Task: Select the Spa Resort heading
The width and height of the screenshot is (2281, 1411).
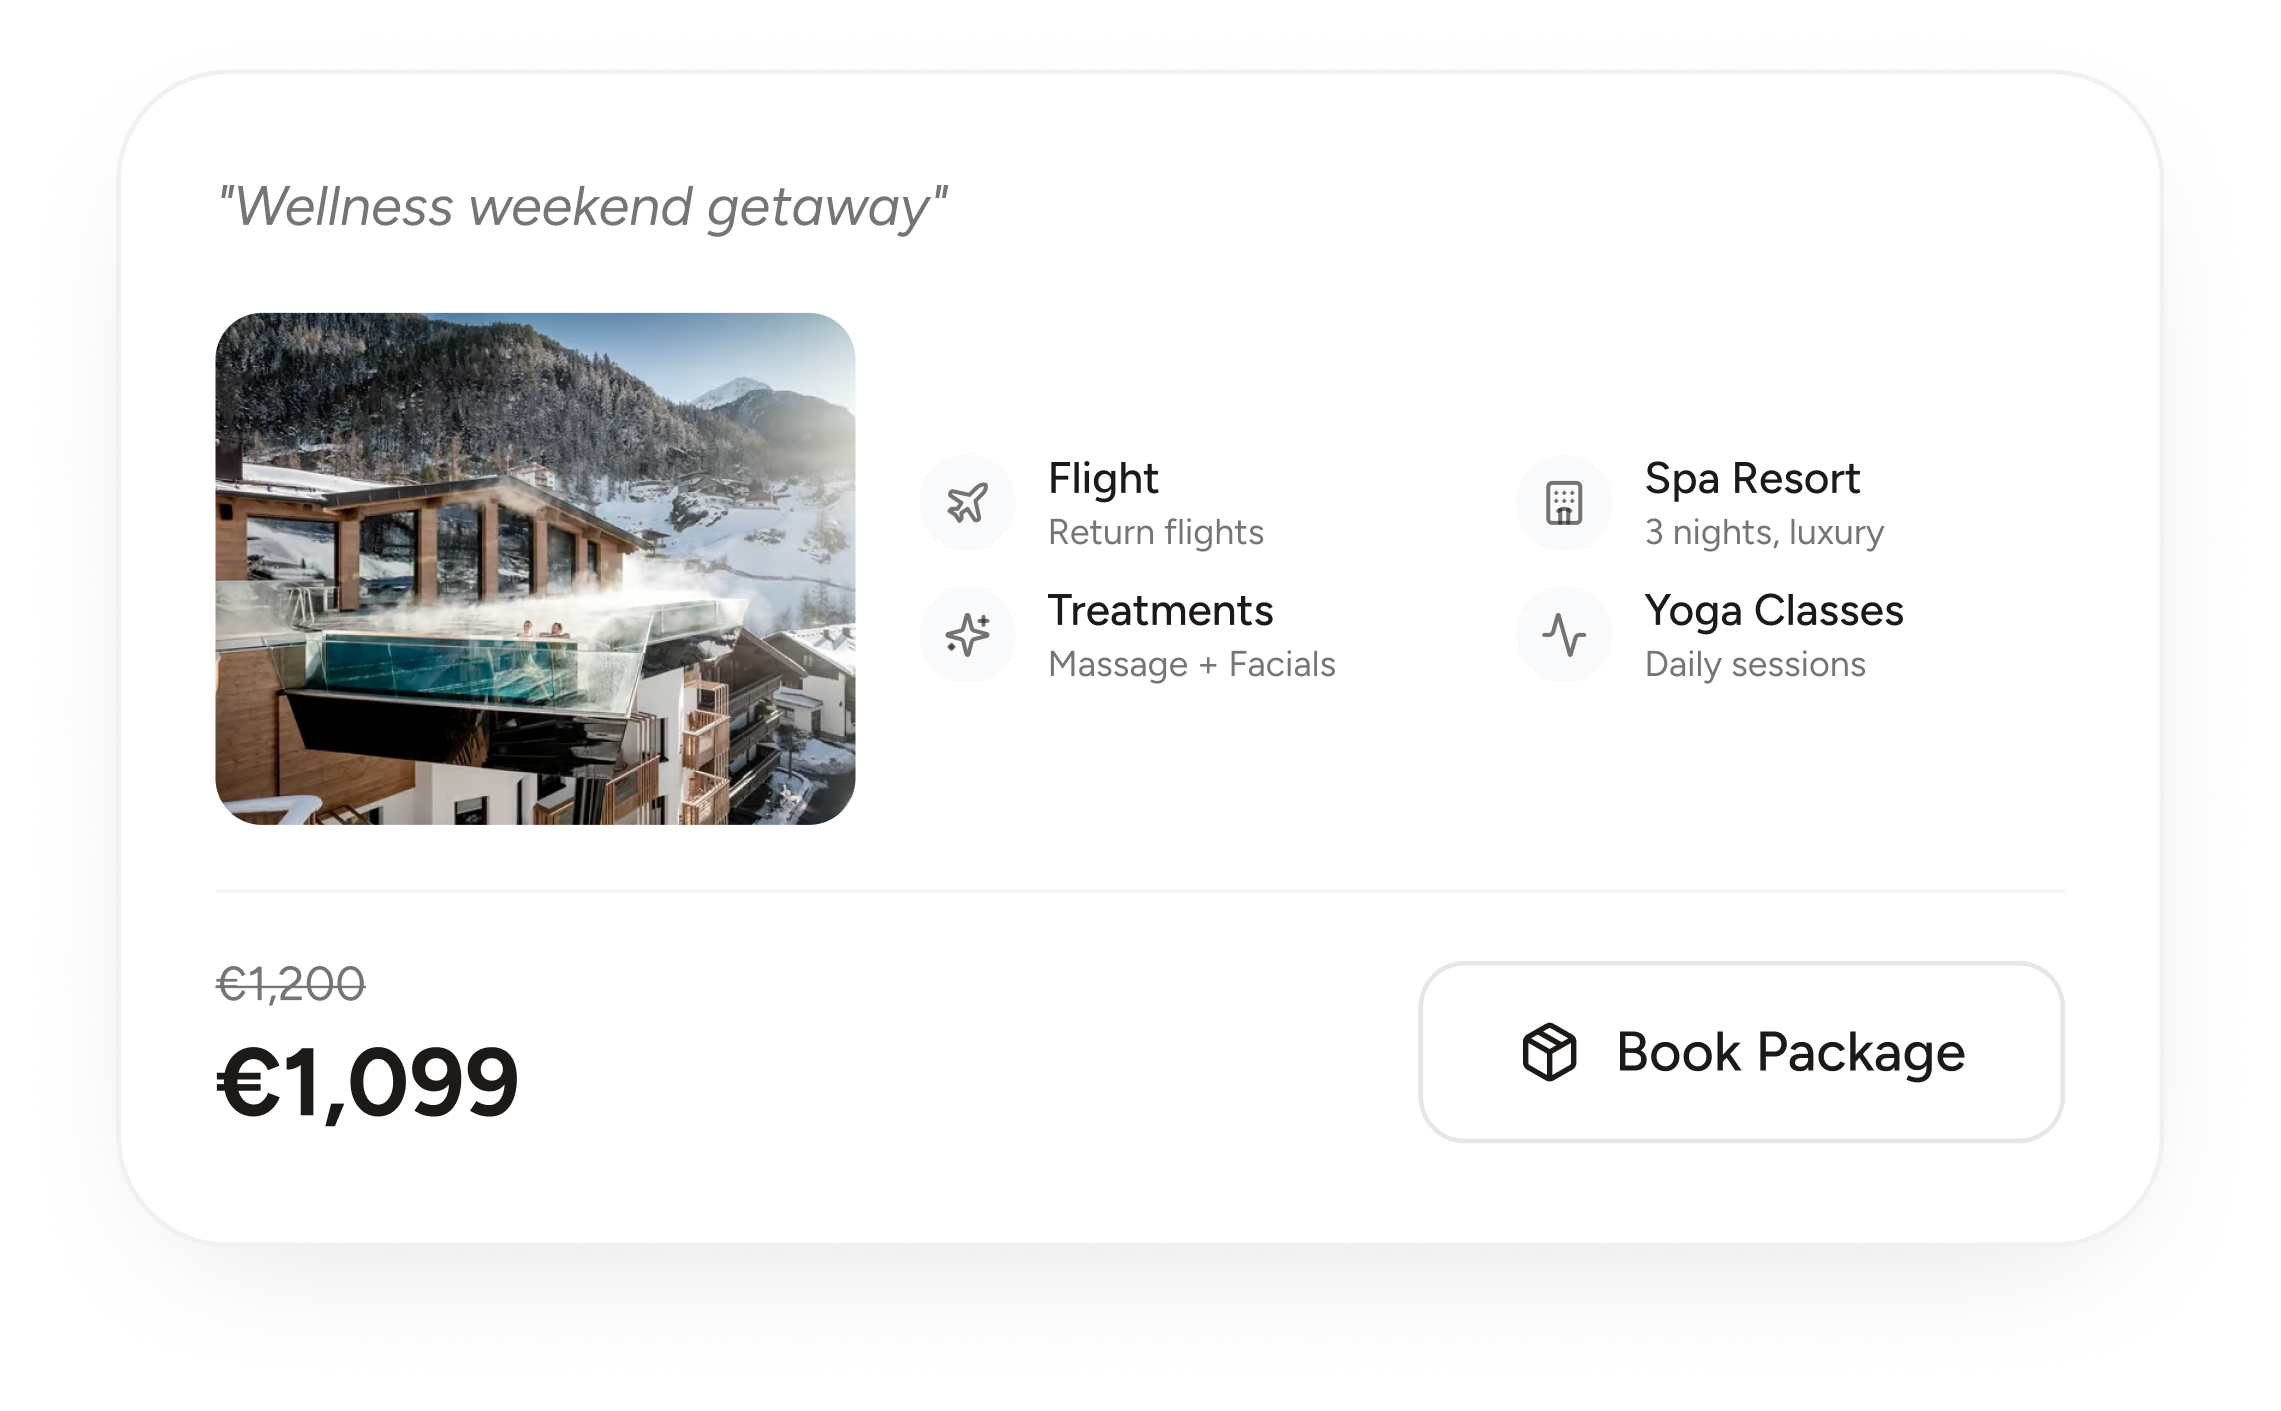Action: pos(1752,479)
